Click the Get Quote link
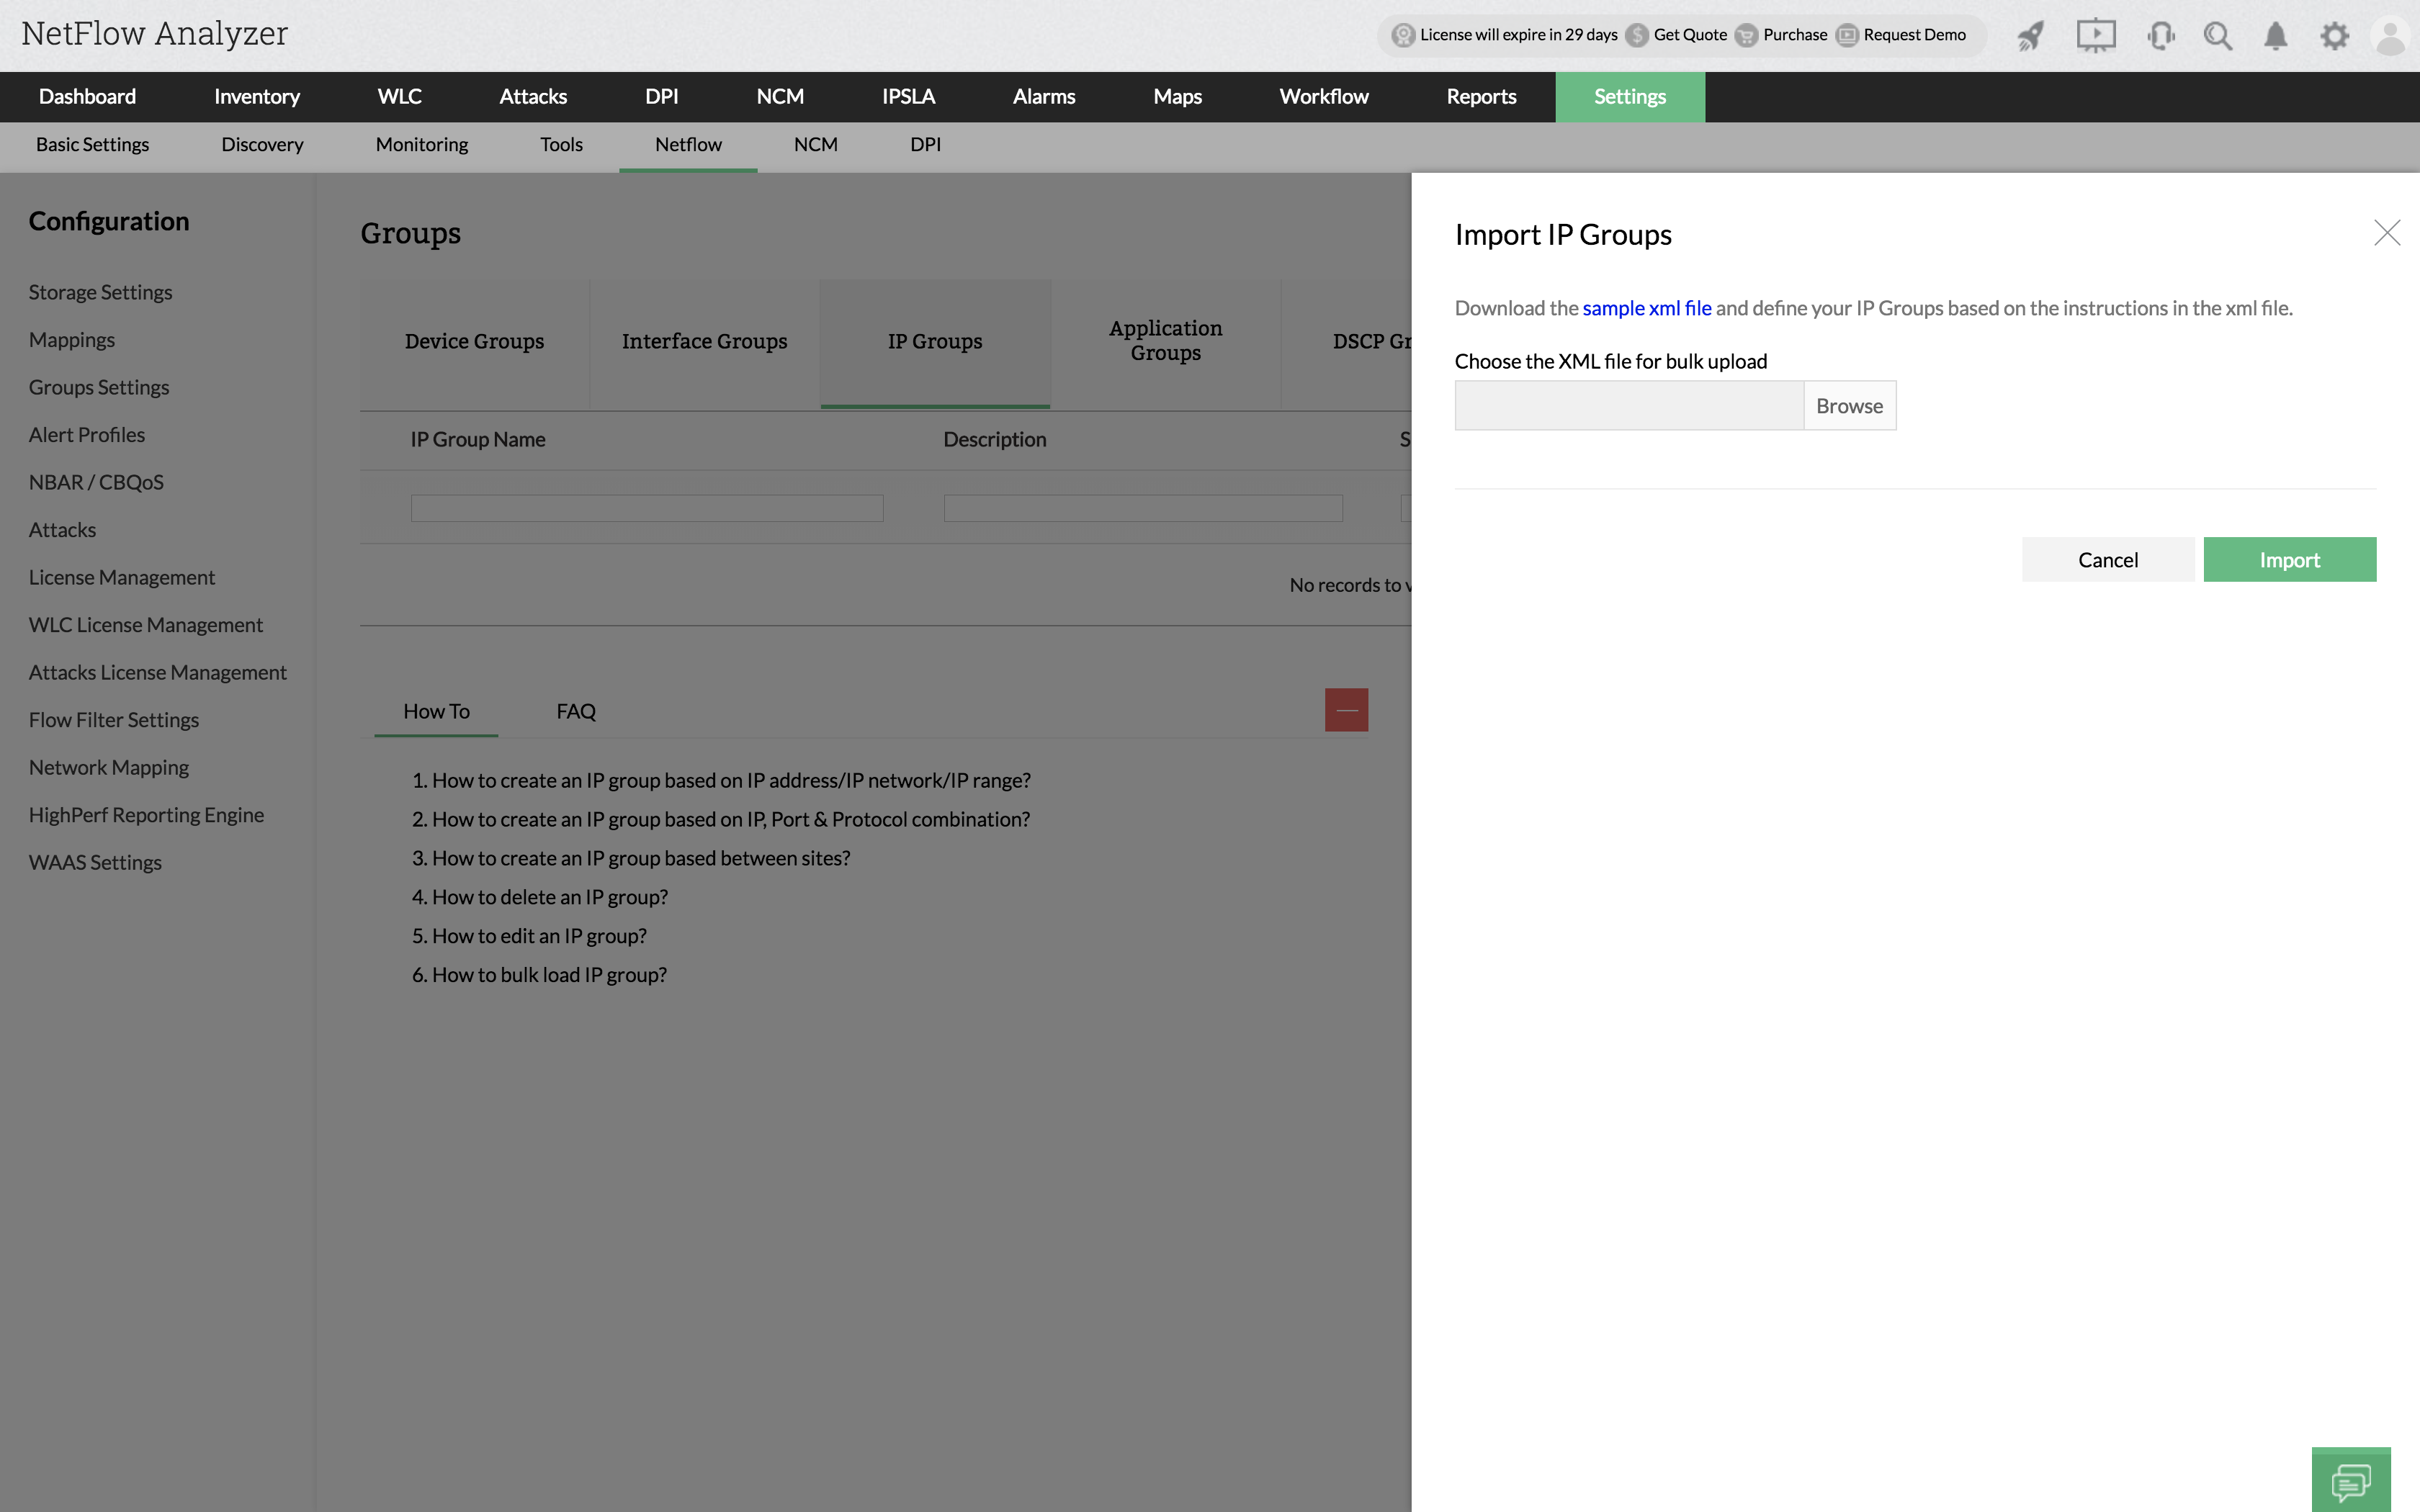The height and width of the screenshot is (1512, 2420). (x=1689, y=35)
